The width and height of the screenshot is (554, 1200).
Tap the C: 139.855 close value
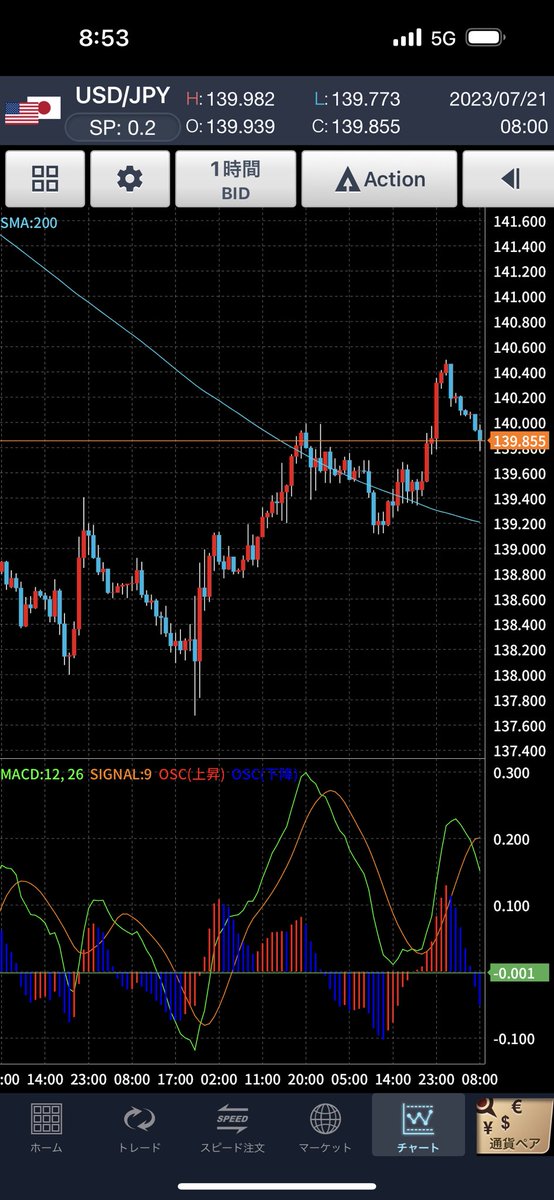[x=357, y=127]
